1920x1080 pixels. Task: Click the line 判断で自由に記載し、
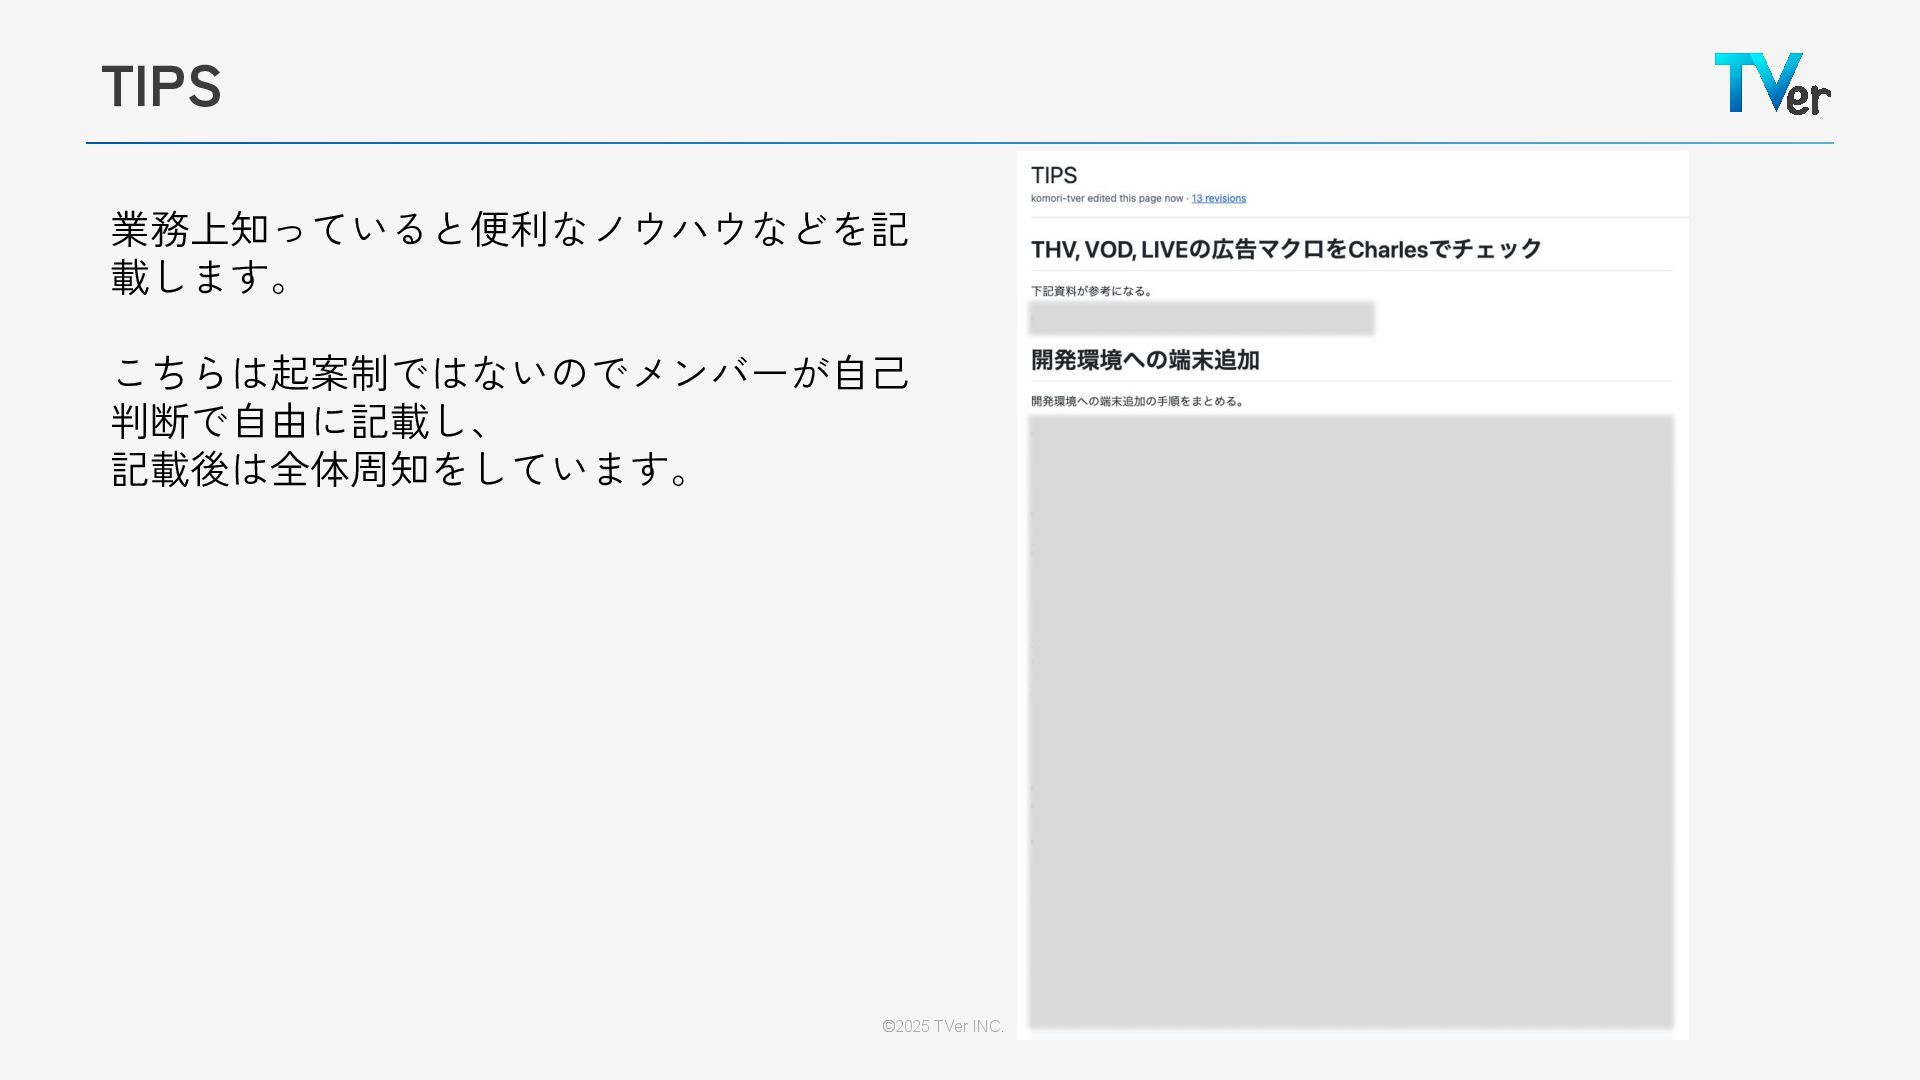[x=300, y=421]
